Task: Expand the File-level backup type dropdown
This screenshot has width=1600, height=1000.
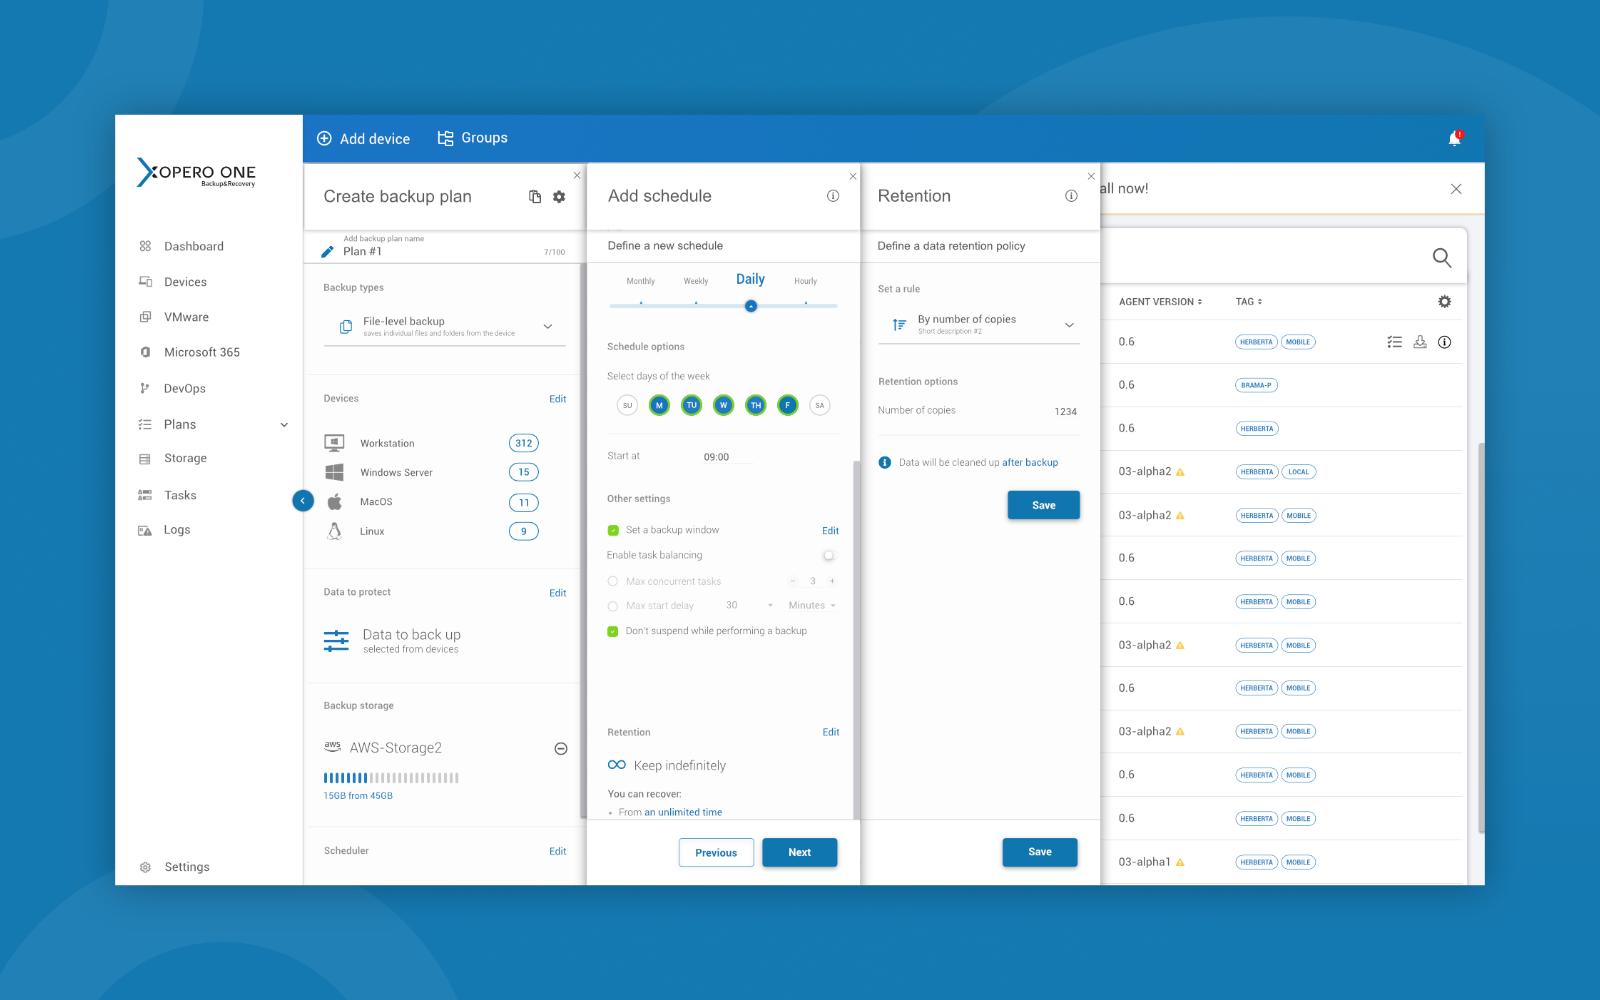Action: [x=547, y=326]
